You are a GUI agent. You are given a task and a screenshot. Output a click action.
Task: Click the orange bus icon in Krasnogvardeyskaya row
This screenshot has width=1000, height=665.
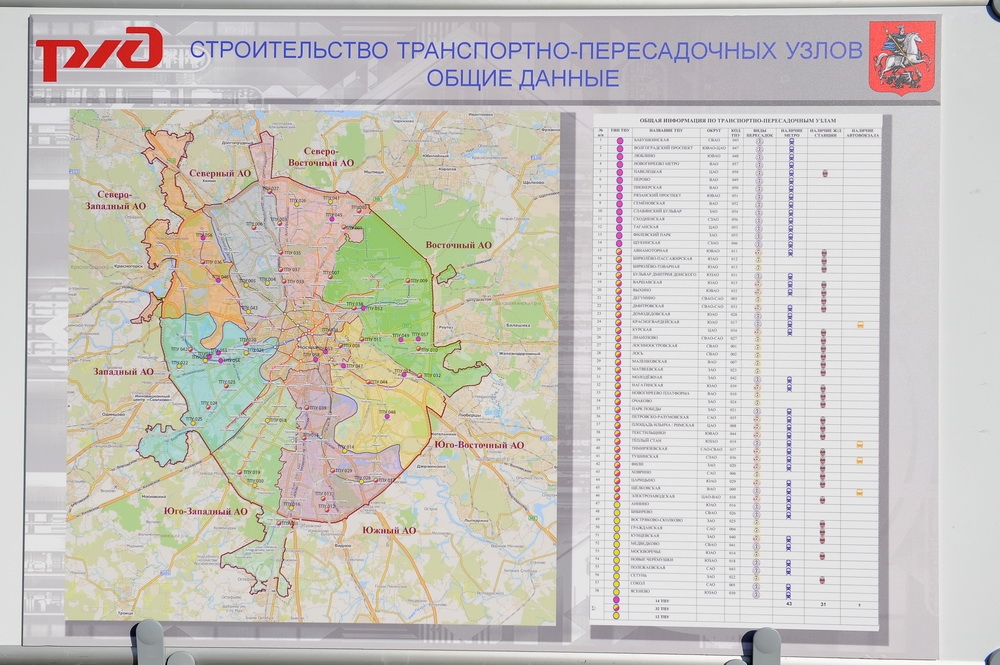click(x=860, y=326)
